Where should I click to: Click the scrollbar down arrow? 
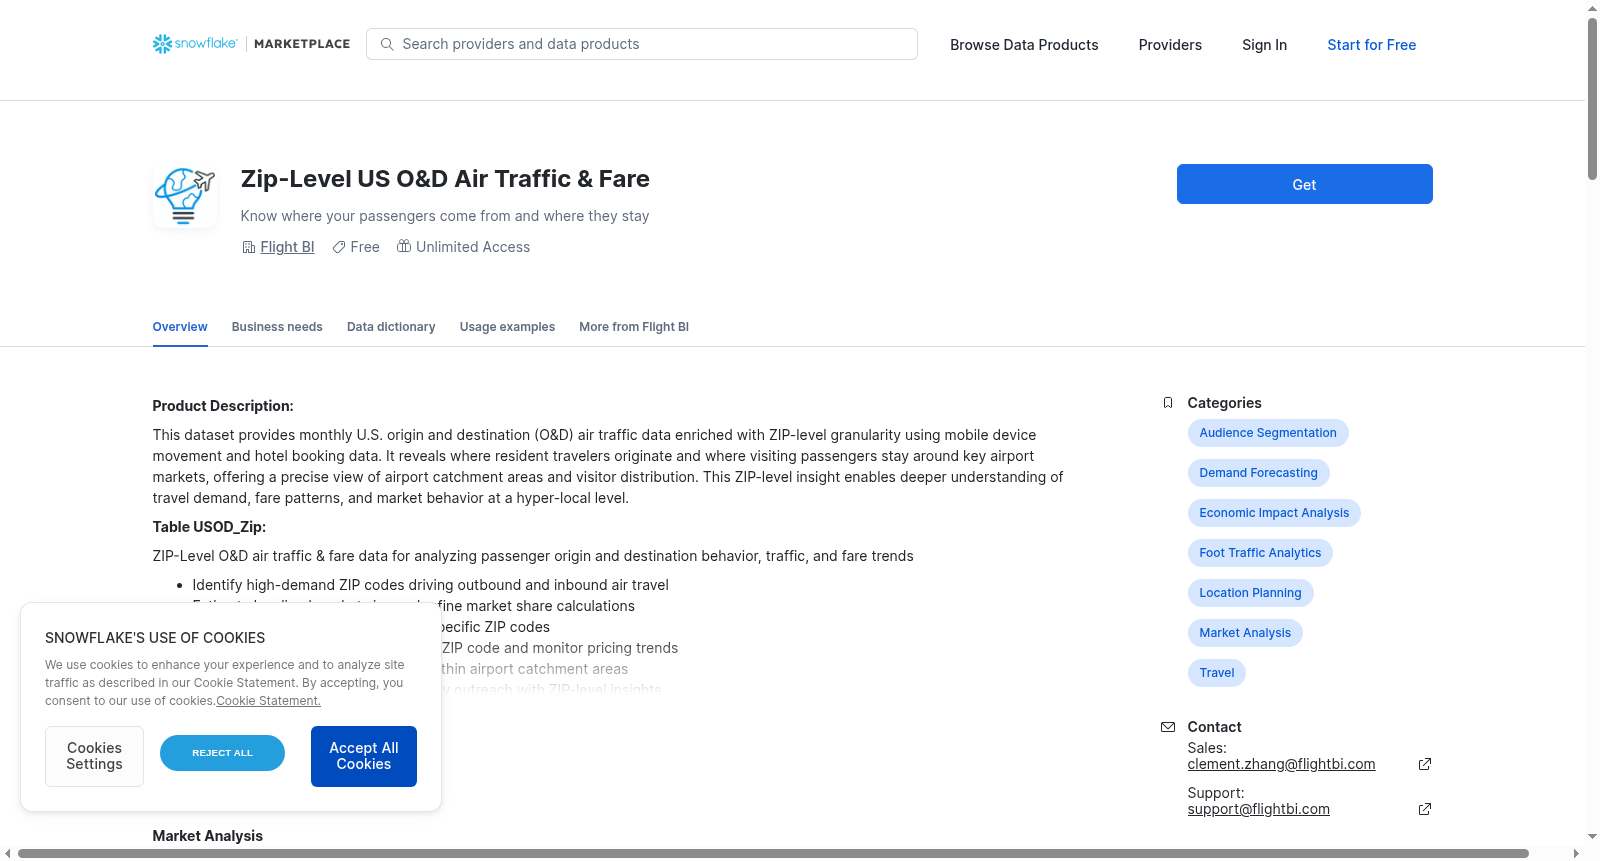1592,836
